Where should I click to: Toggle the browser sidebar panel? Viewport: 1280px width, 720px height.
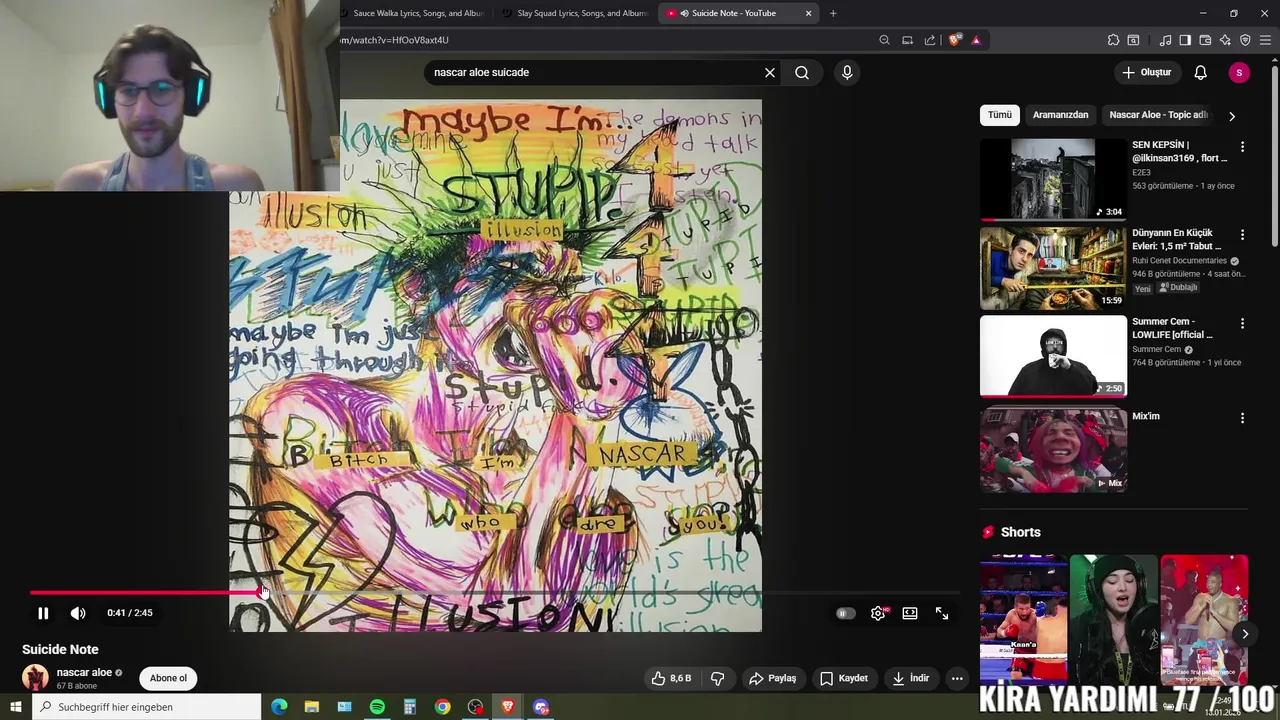pos(1185,40)
